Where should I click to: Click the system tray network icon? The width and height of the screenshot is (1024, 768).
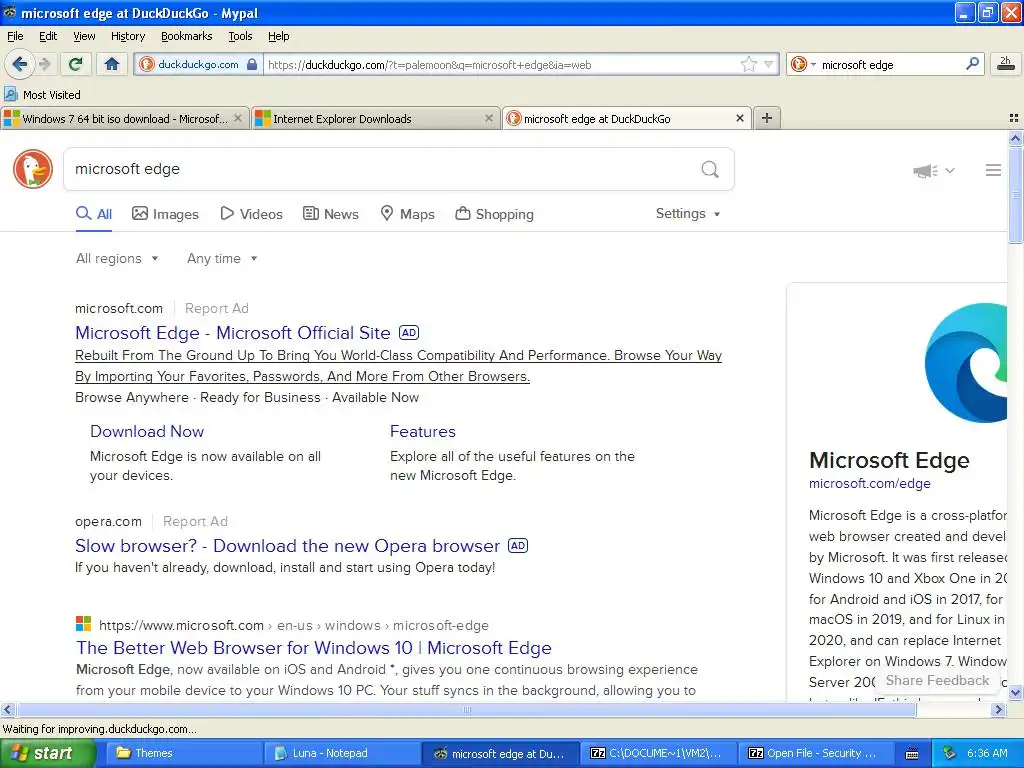tap(950, 753)
